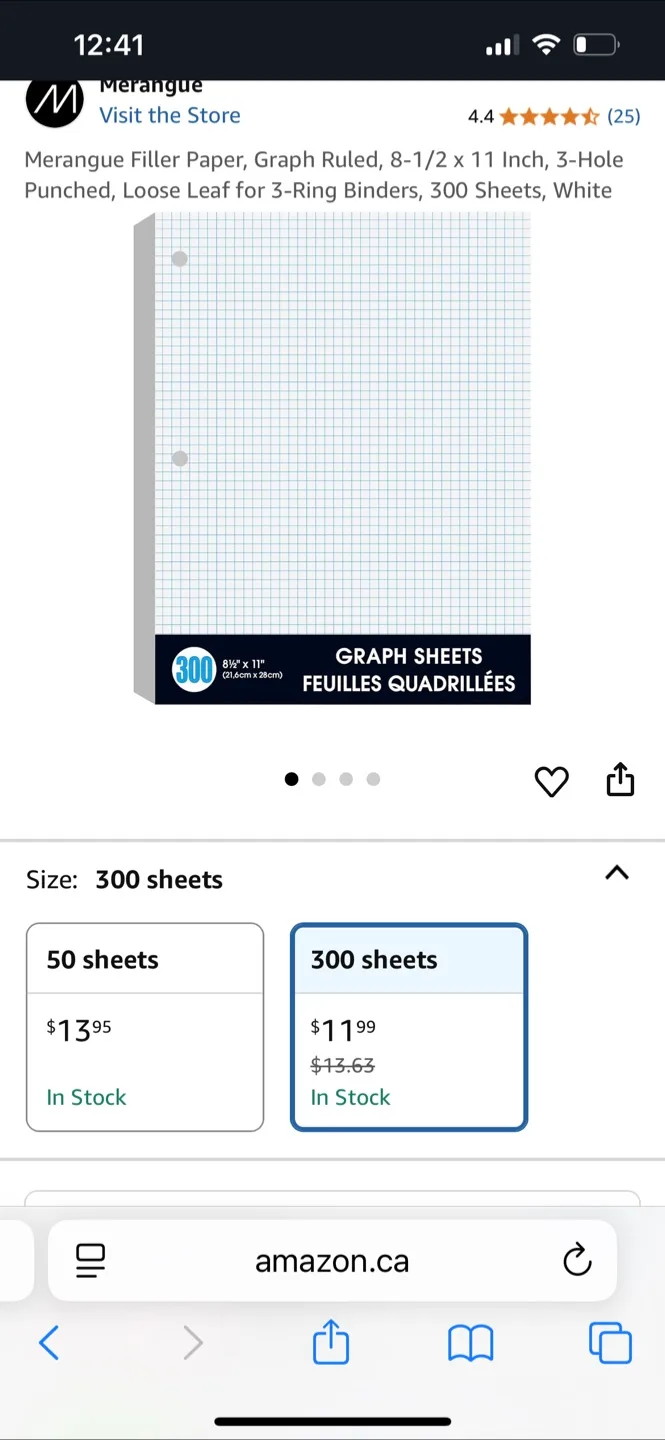Reload the Amazon page

click(577, 1261)
